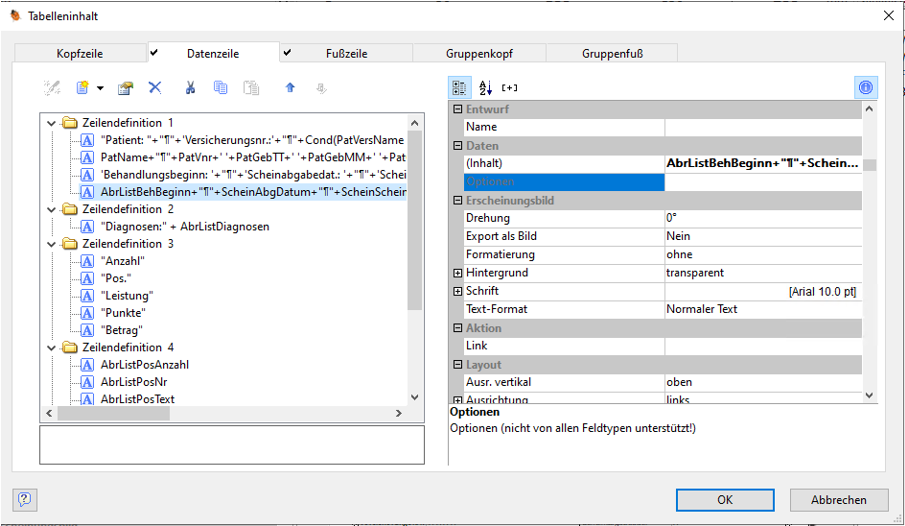Click the A icon beside "Diagnosen:" entry
This screenshot has width=905, height=526.
(x=87, y=226)
